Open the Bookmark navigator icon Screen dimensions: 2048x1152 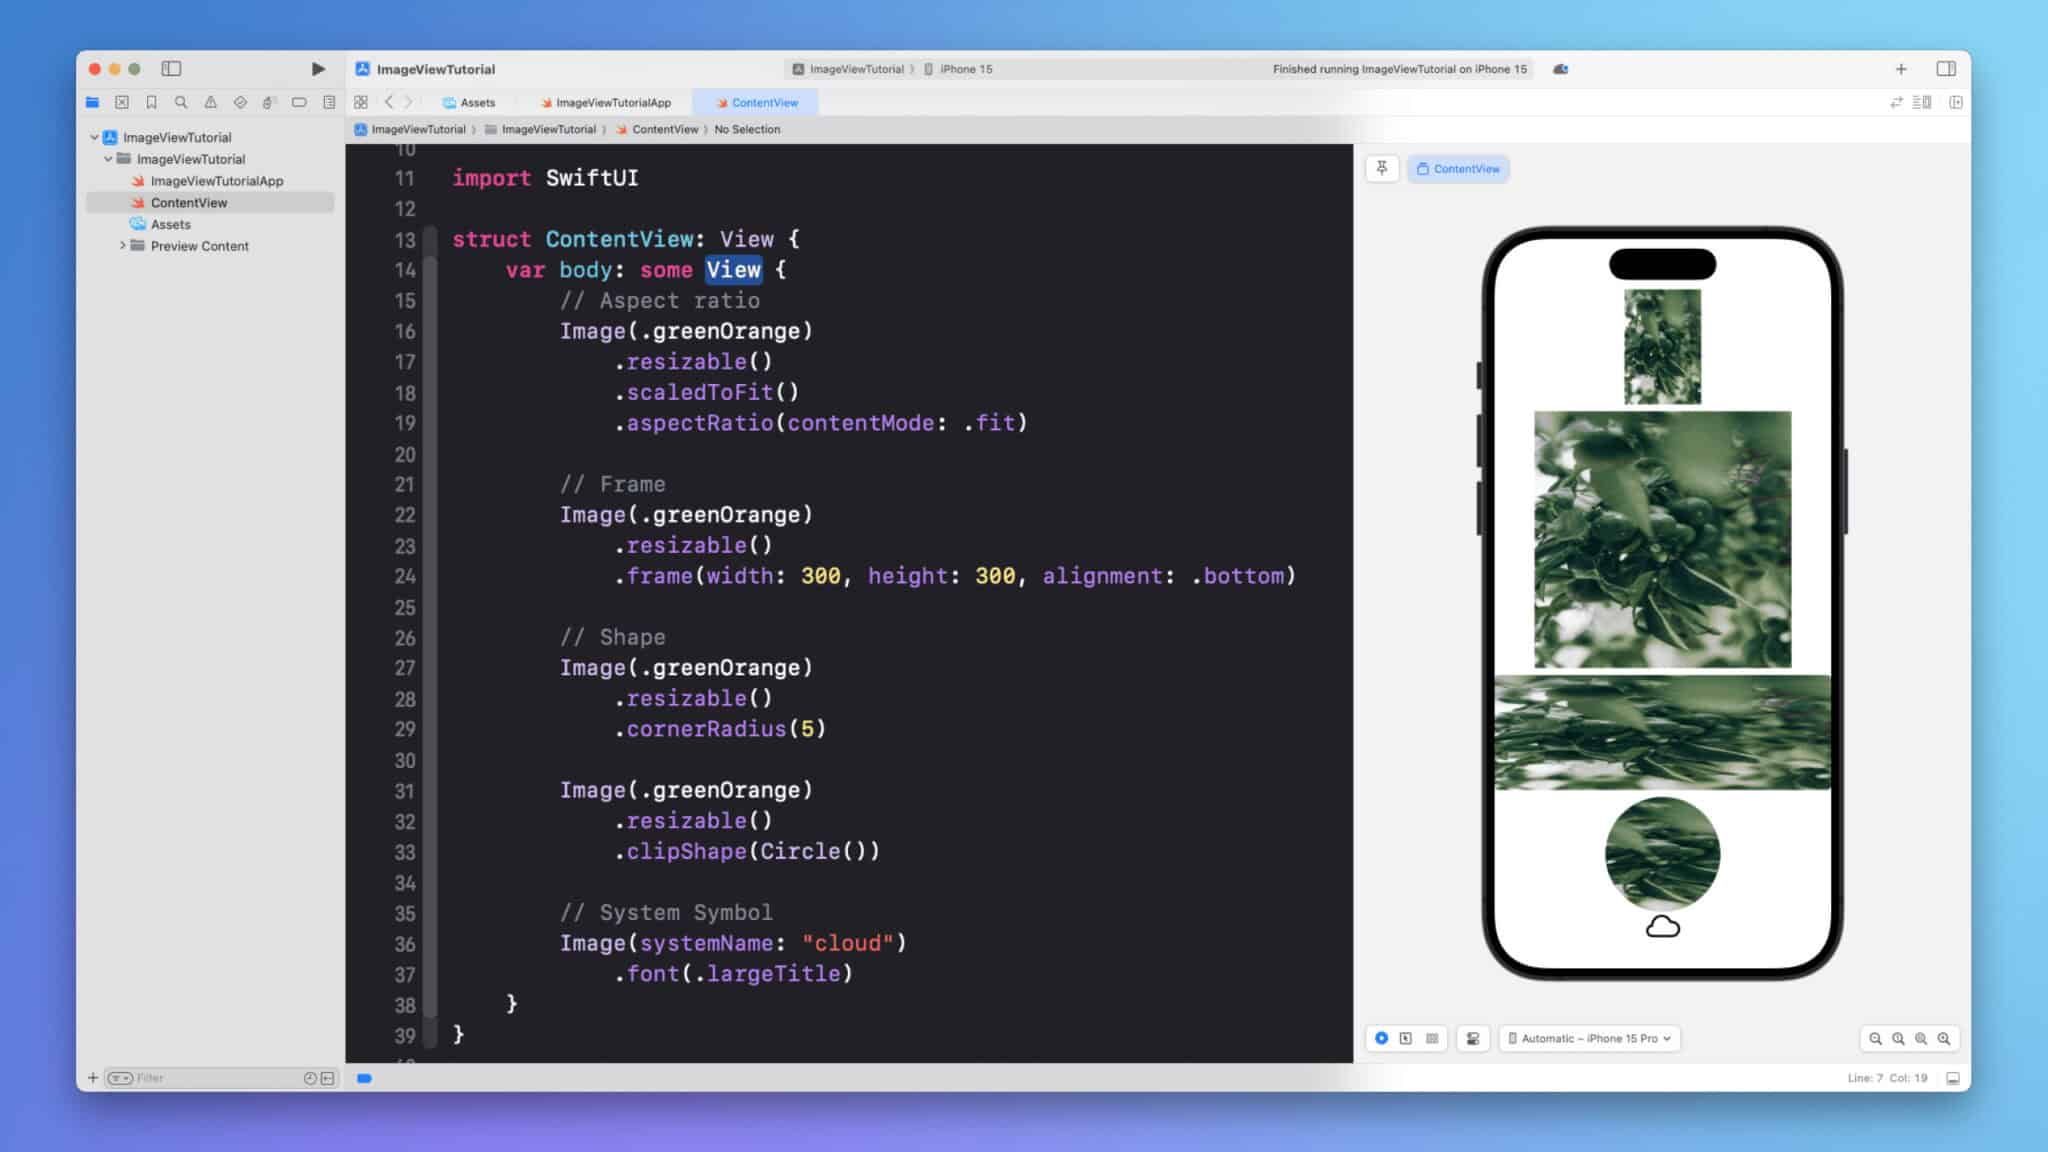tap(151, 102)
